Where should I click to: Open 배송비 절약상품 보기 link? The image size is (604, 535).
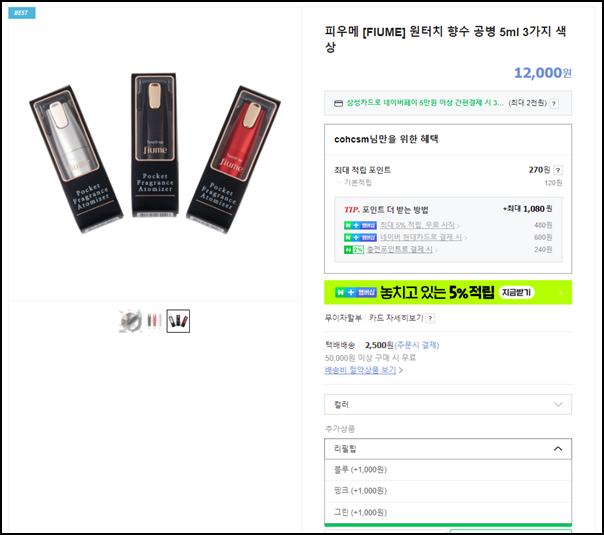pos(360,370)
